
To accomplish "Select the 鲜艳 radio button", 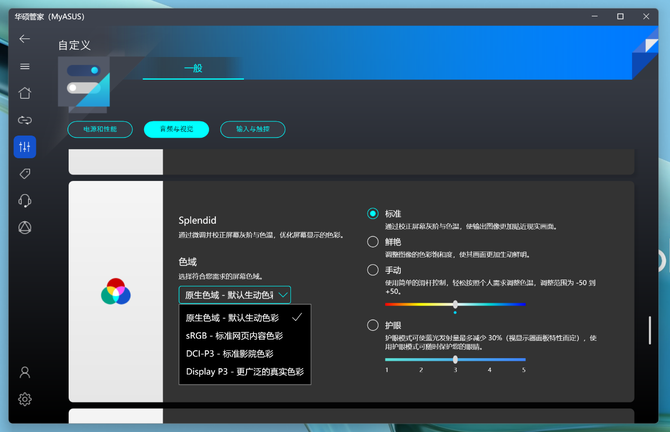I will 373,241.
